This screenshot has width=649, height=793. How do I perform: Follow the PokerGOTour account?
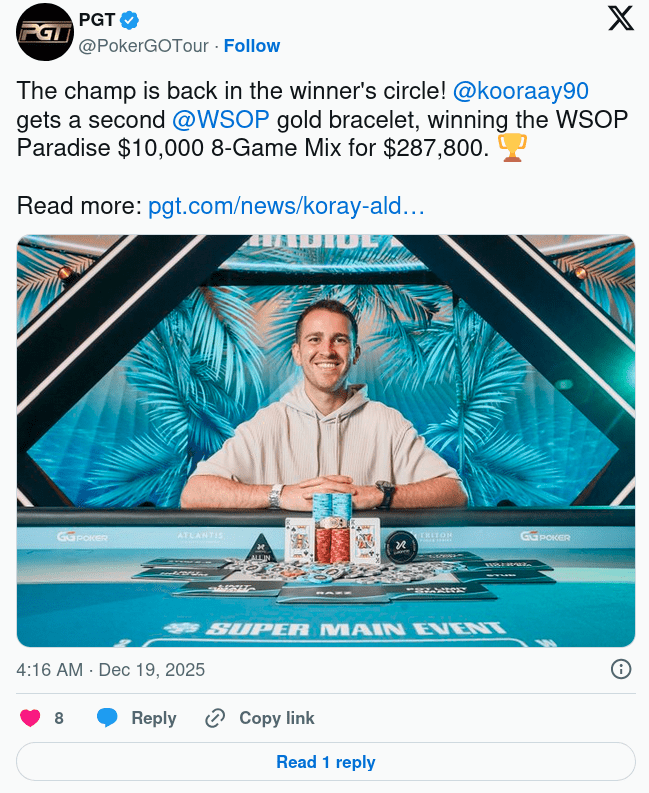click(251, 46)
